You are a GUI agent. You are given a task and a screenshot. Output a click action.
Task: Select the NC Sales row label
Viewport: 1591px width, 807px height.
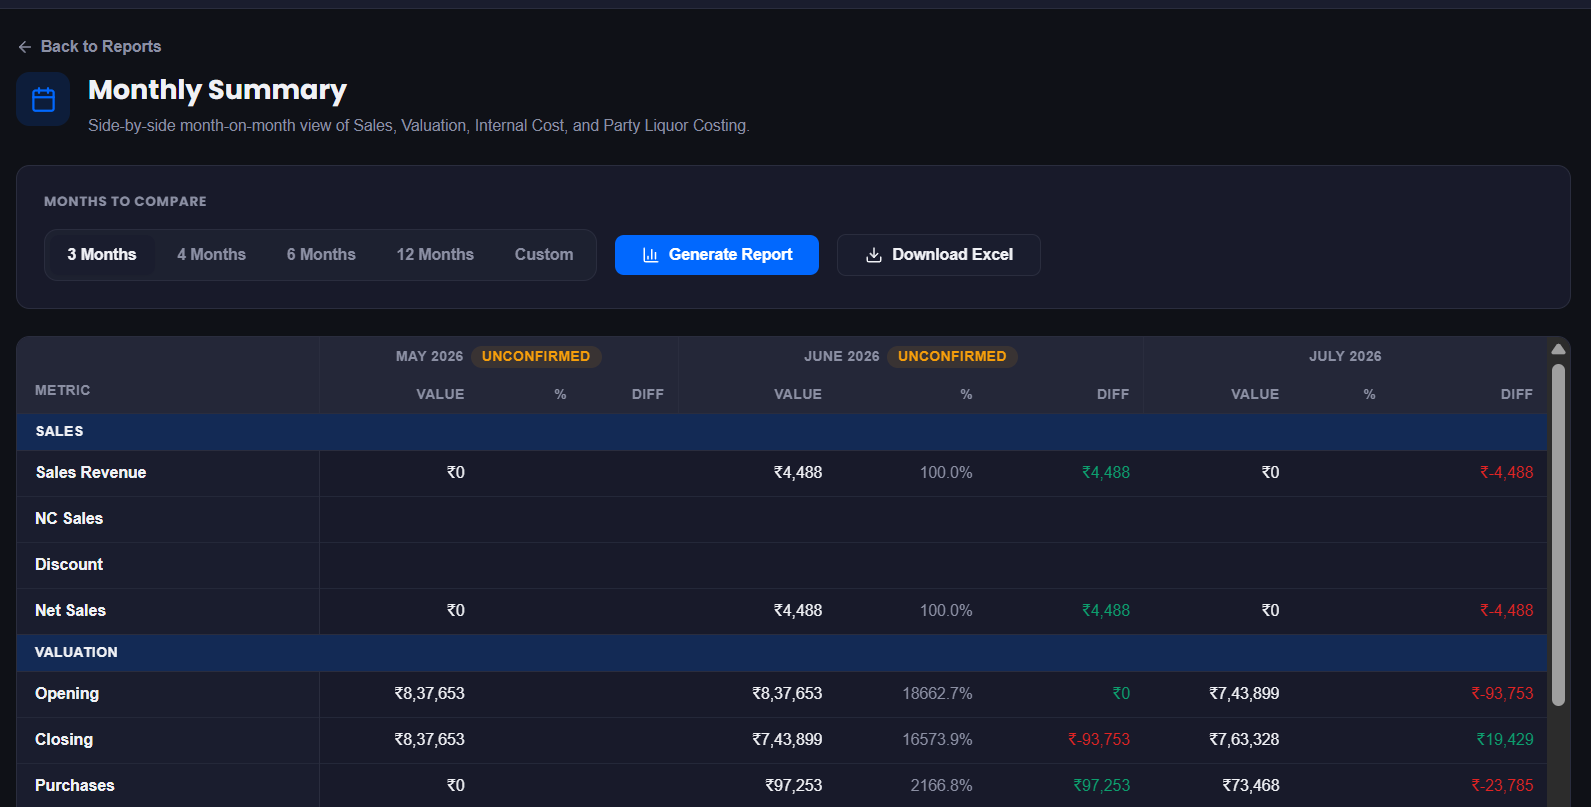pyautogui.click(x=69, y=519)
